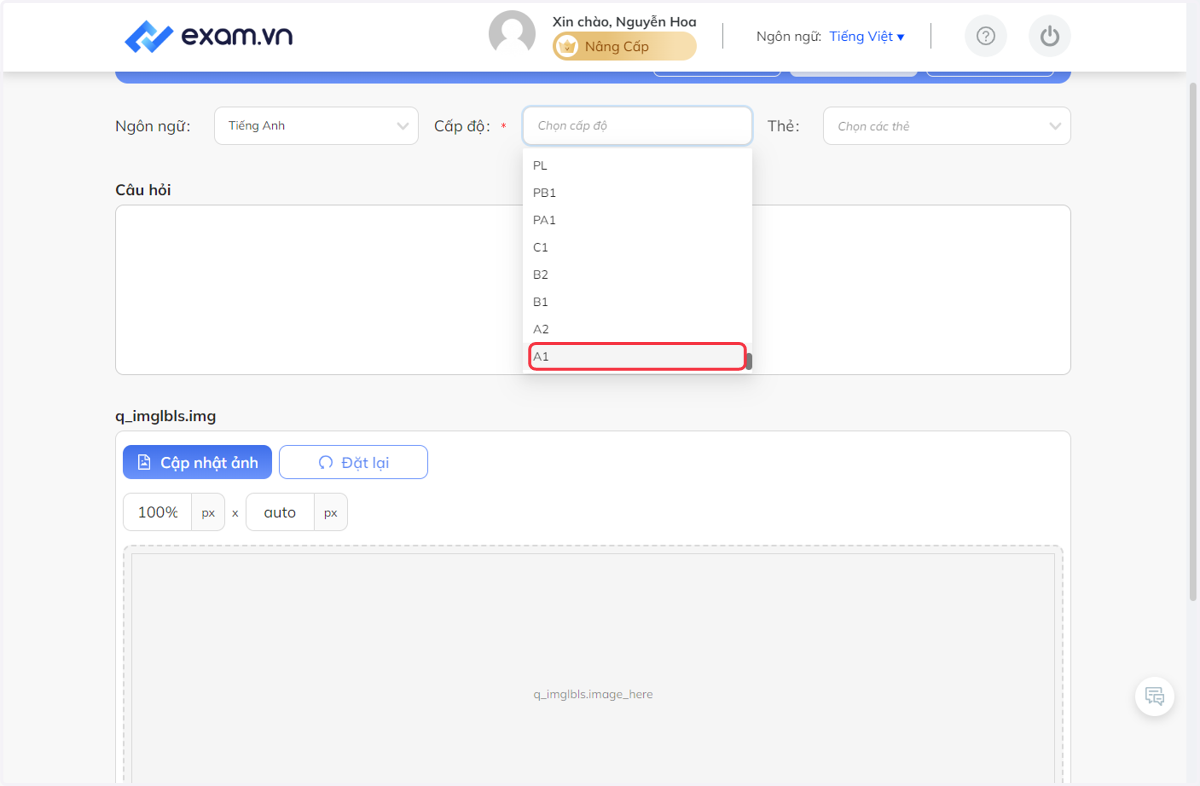Click the Đặt lại reset button
The width and height of the screenshot is (1200, 786).
click(353, 462)
